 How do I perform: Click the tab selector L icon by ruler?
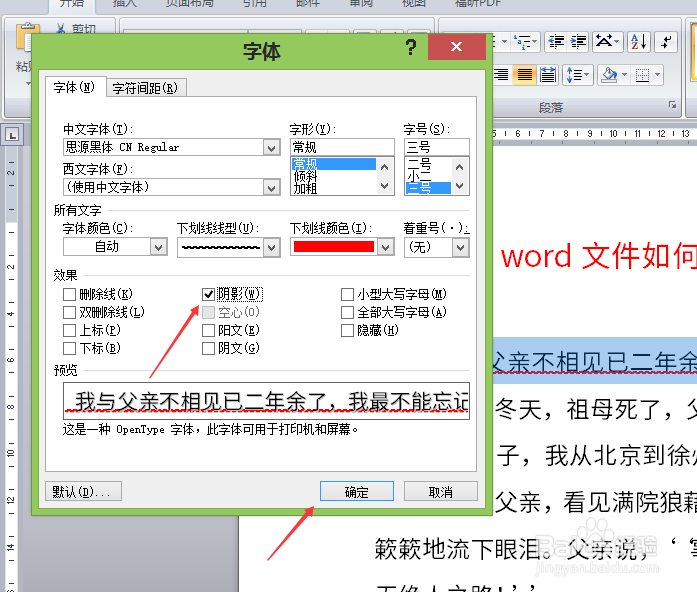tap(12, 135)
